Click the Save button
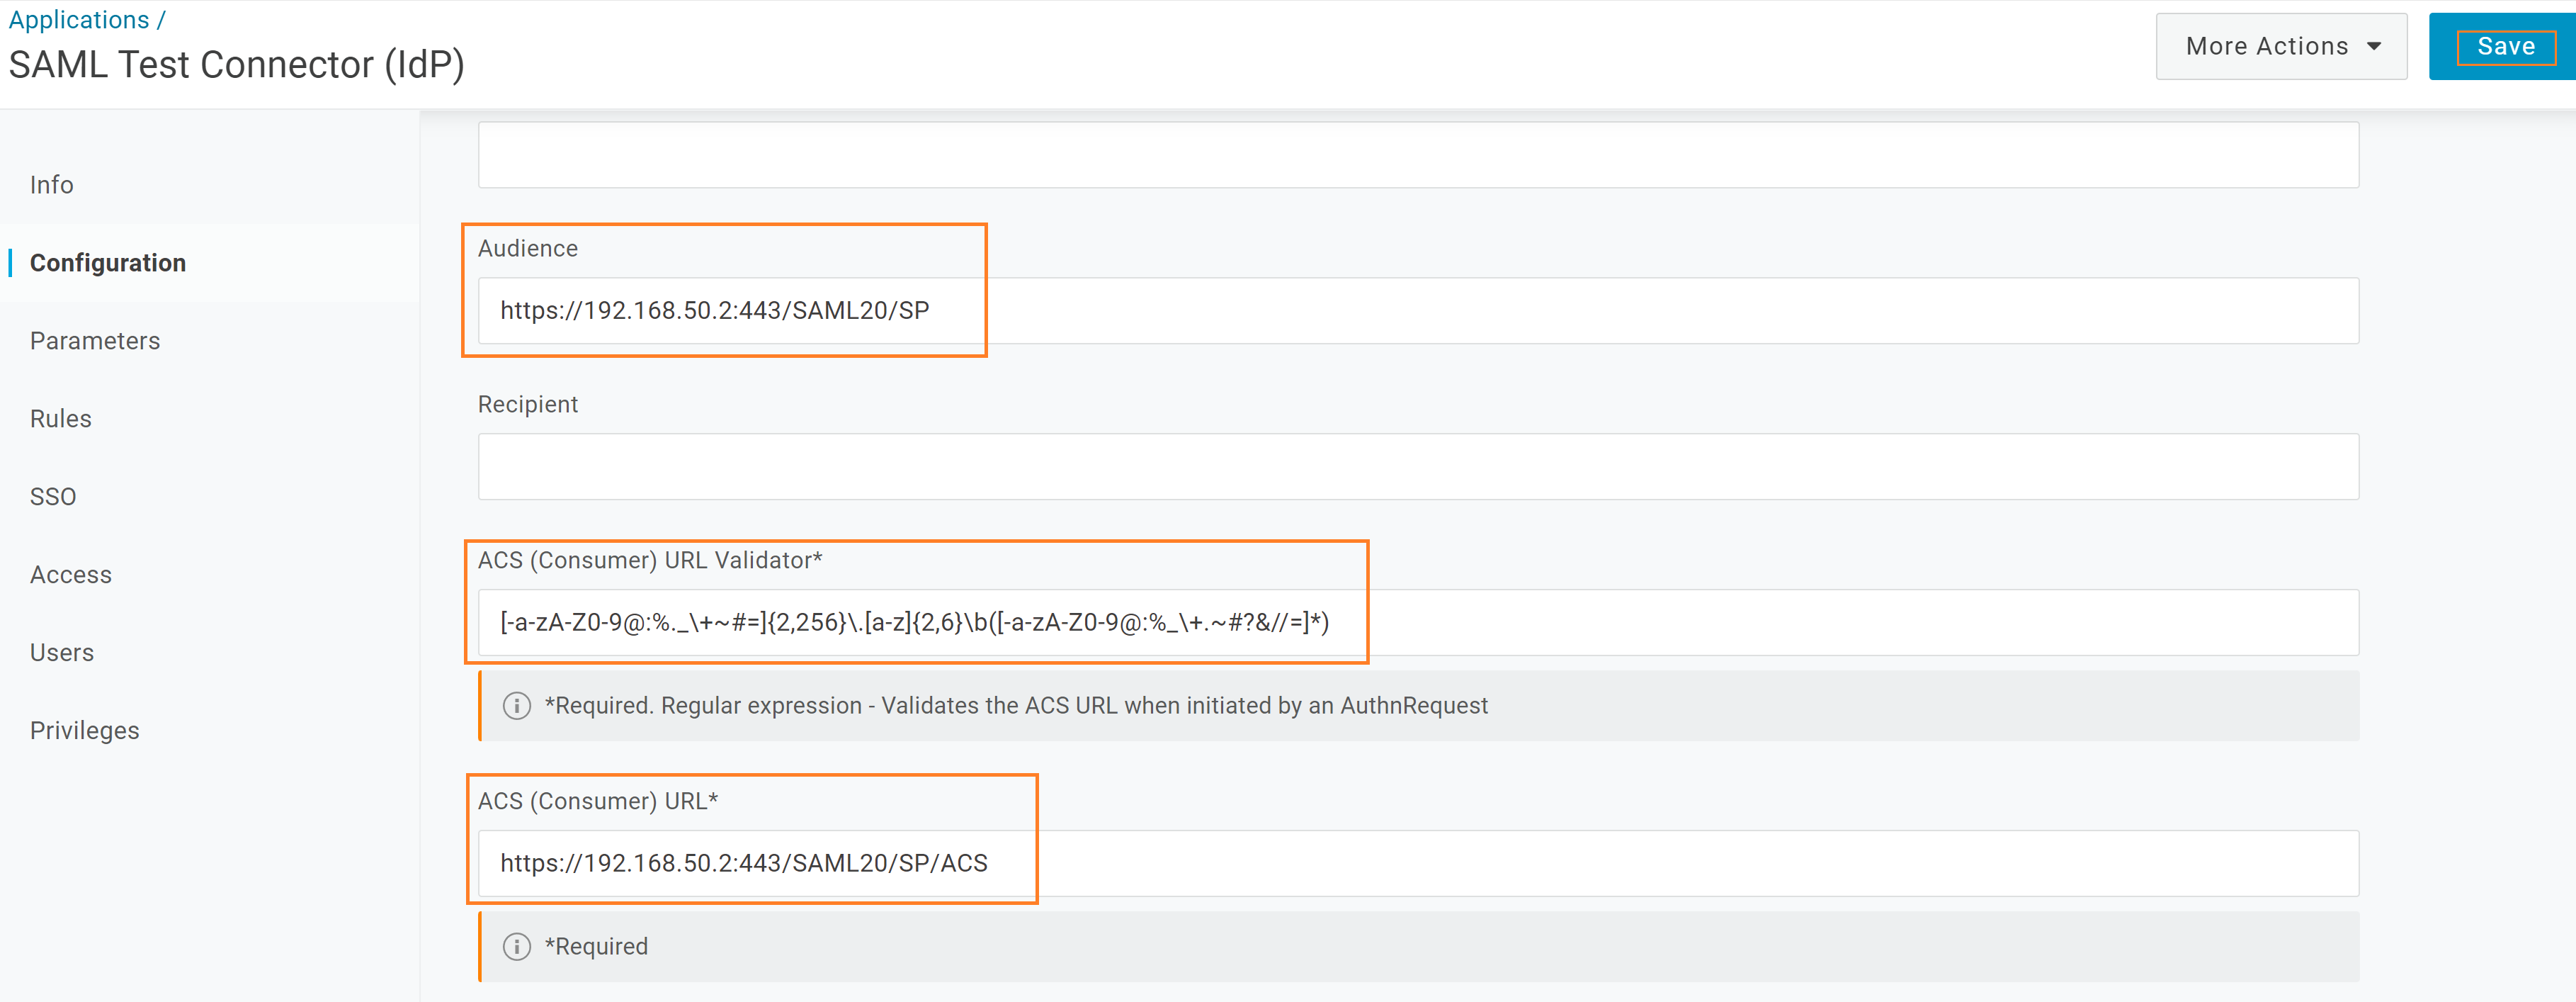 click(x=2505, y=47)
